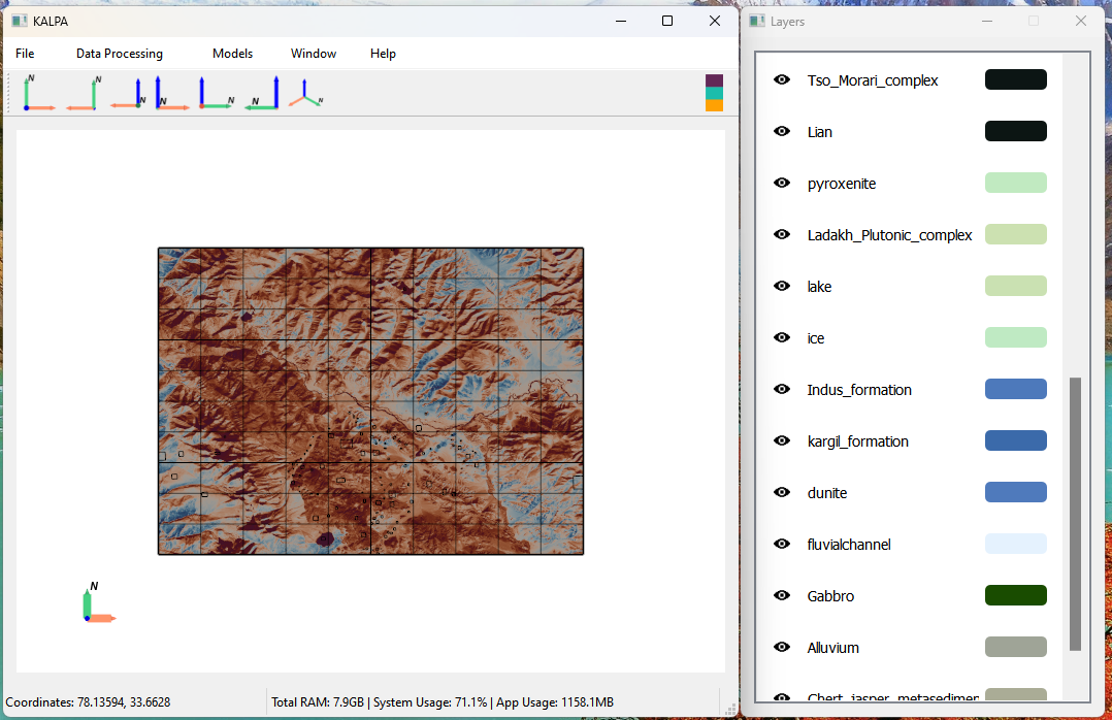Viewport: 1112px width, 720px height.
Task: Toggle visibility of the Lian layer
Action: [x=782, y=131]
